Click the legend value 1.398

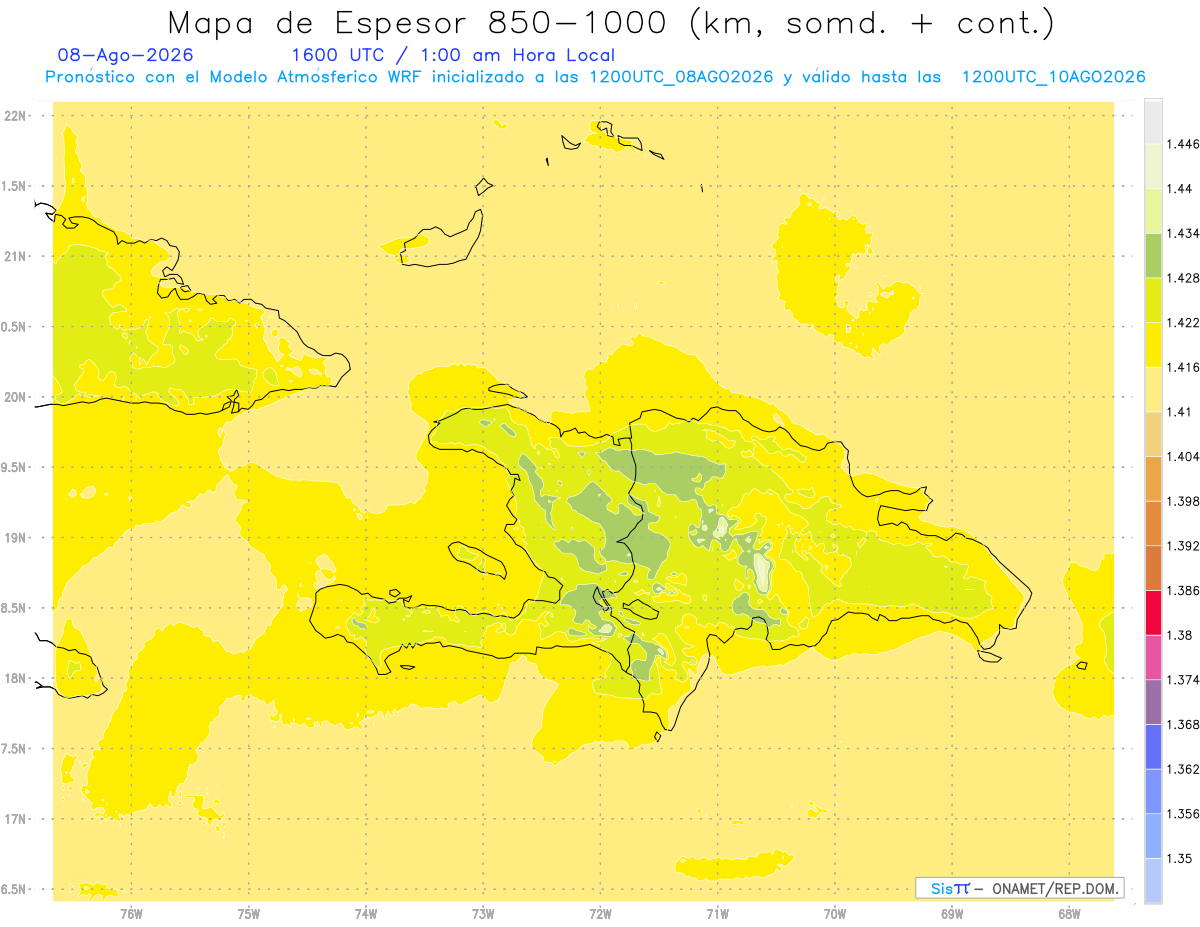[1183, 501]
